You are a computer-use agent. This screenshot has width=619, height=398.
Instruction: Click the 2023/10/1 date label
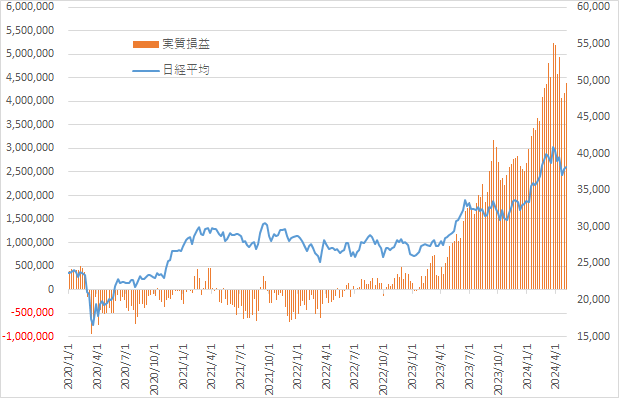point(498,369)
